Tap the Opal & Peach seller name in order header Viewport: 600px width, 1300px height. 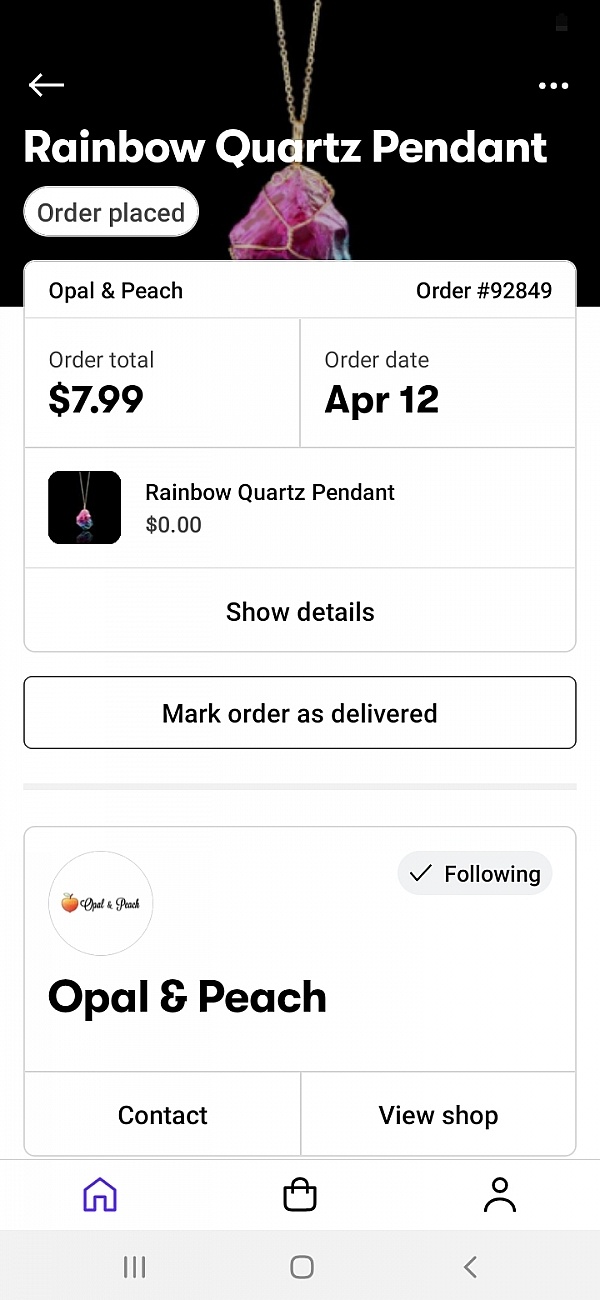[116, 291]
